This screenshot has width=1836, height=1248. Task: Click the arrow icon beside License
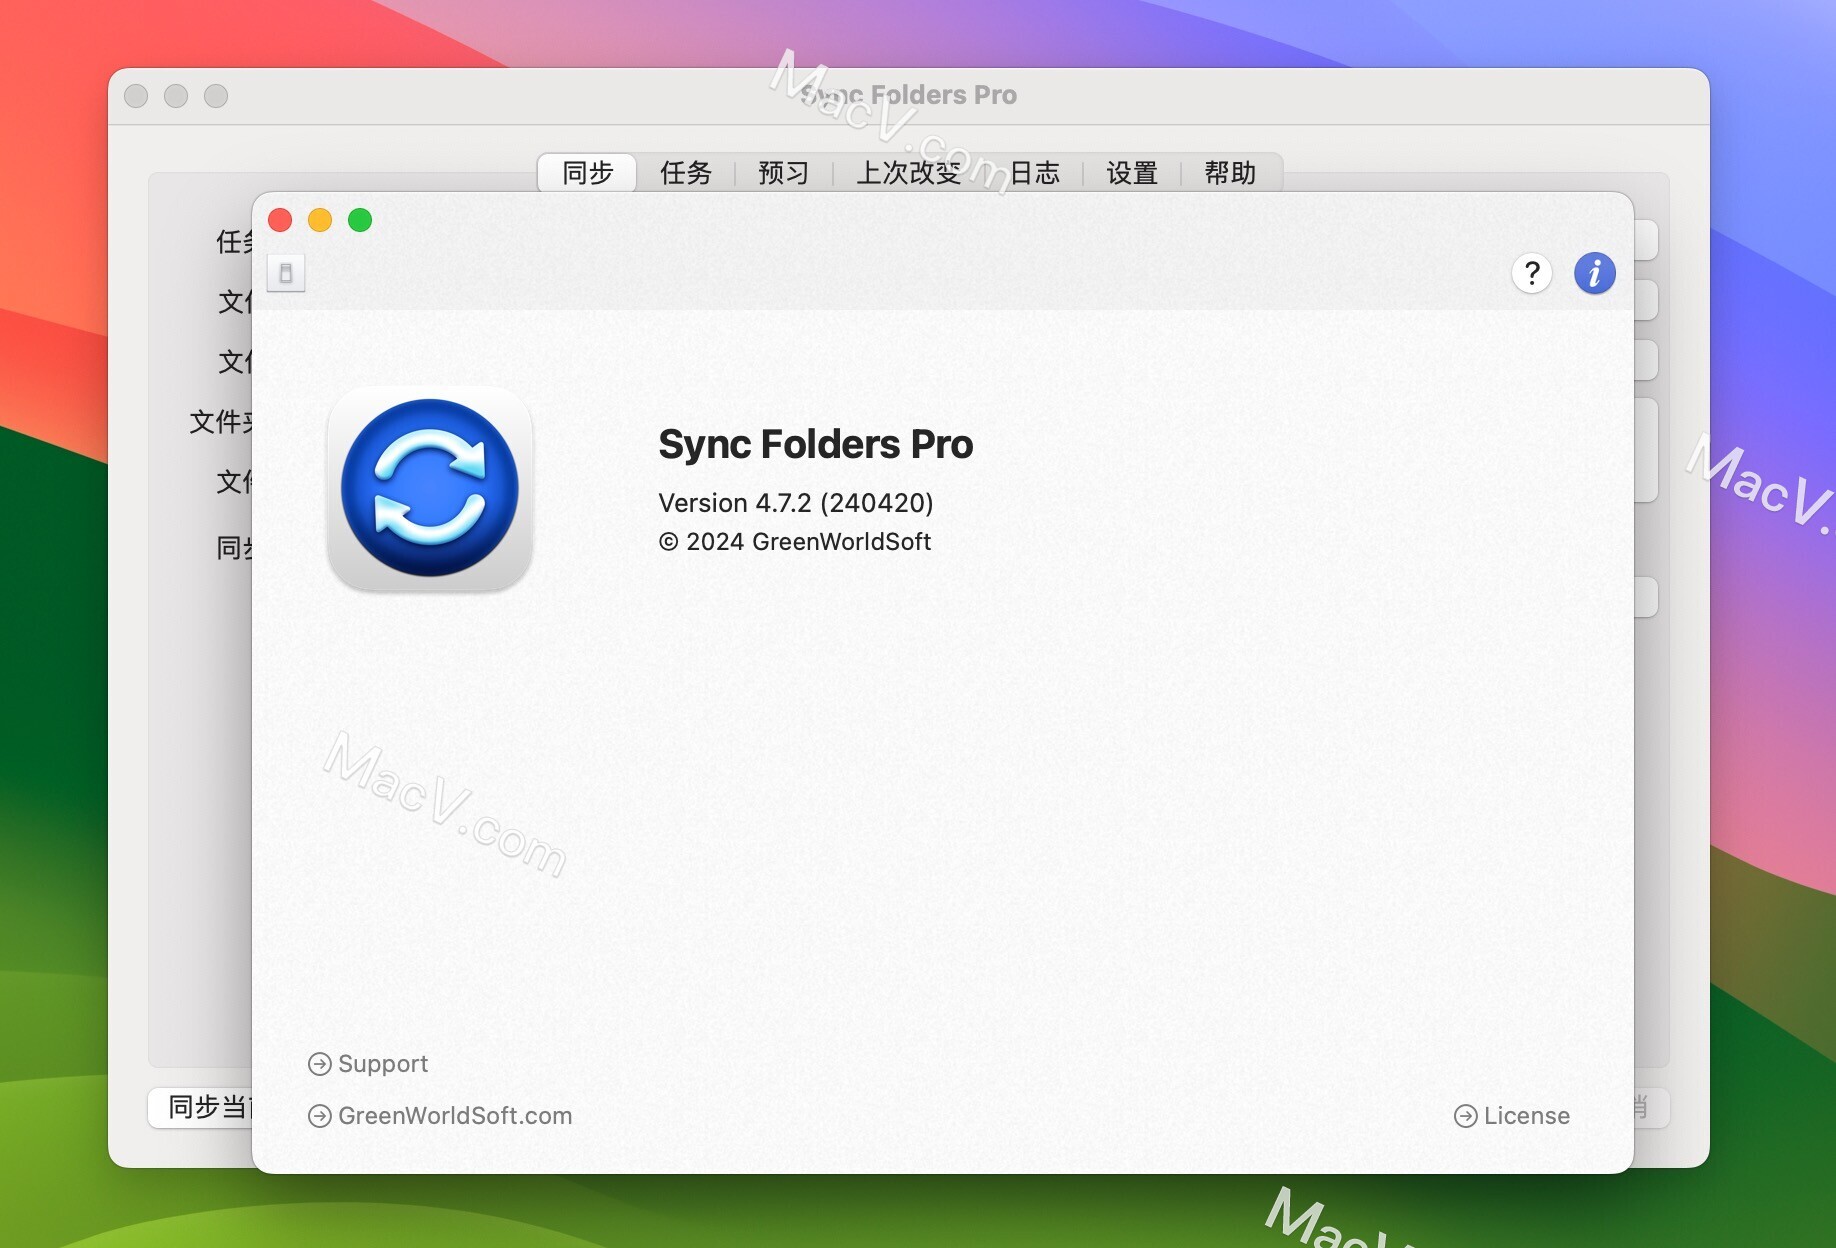[1466, 1116]
